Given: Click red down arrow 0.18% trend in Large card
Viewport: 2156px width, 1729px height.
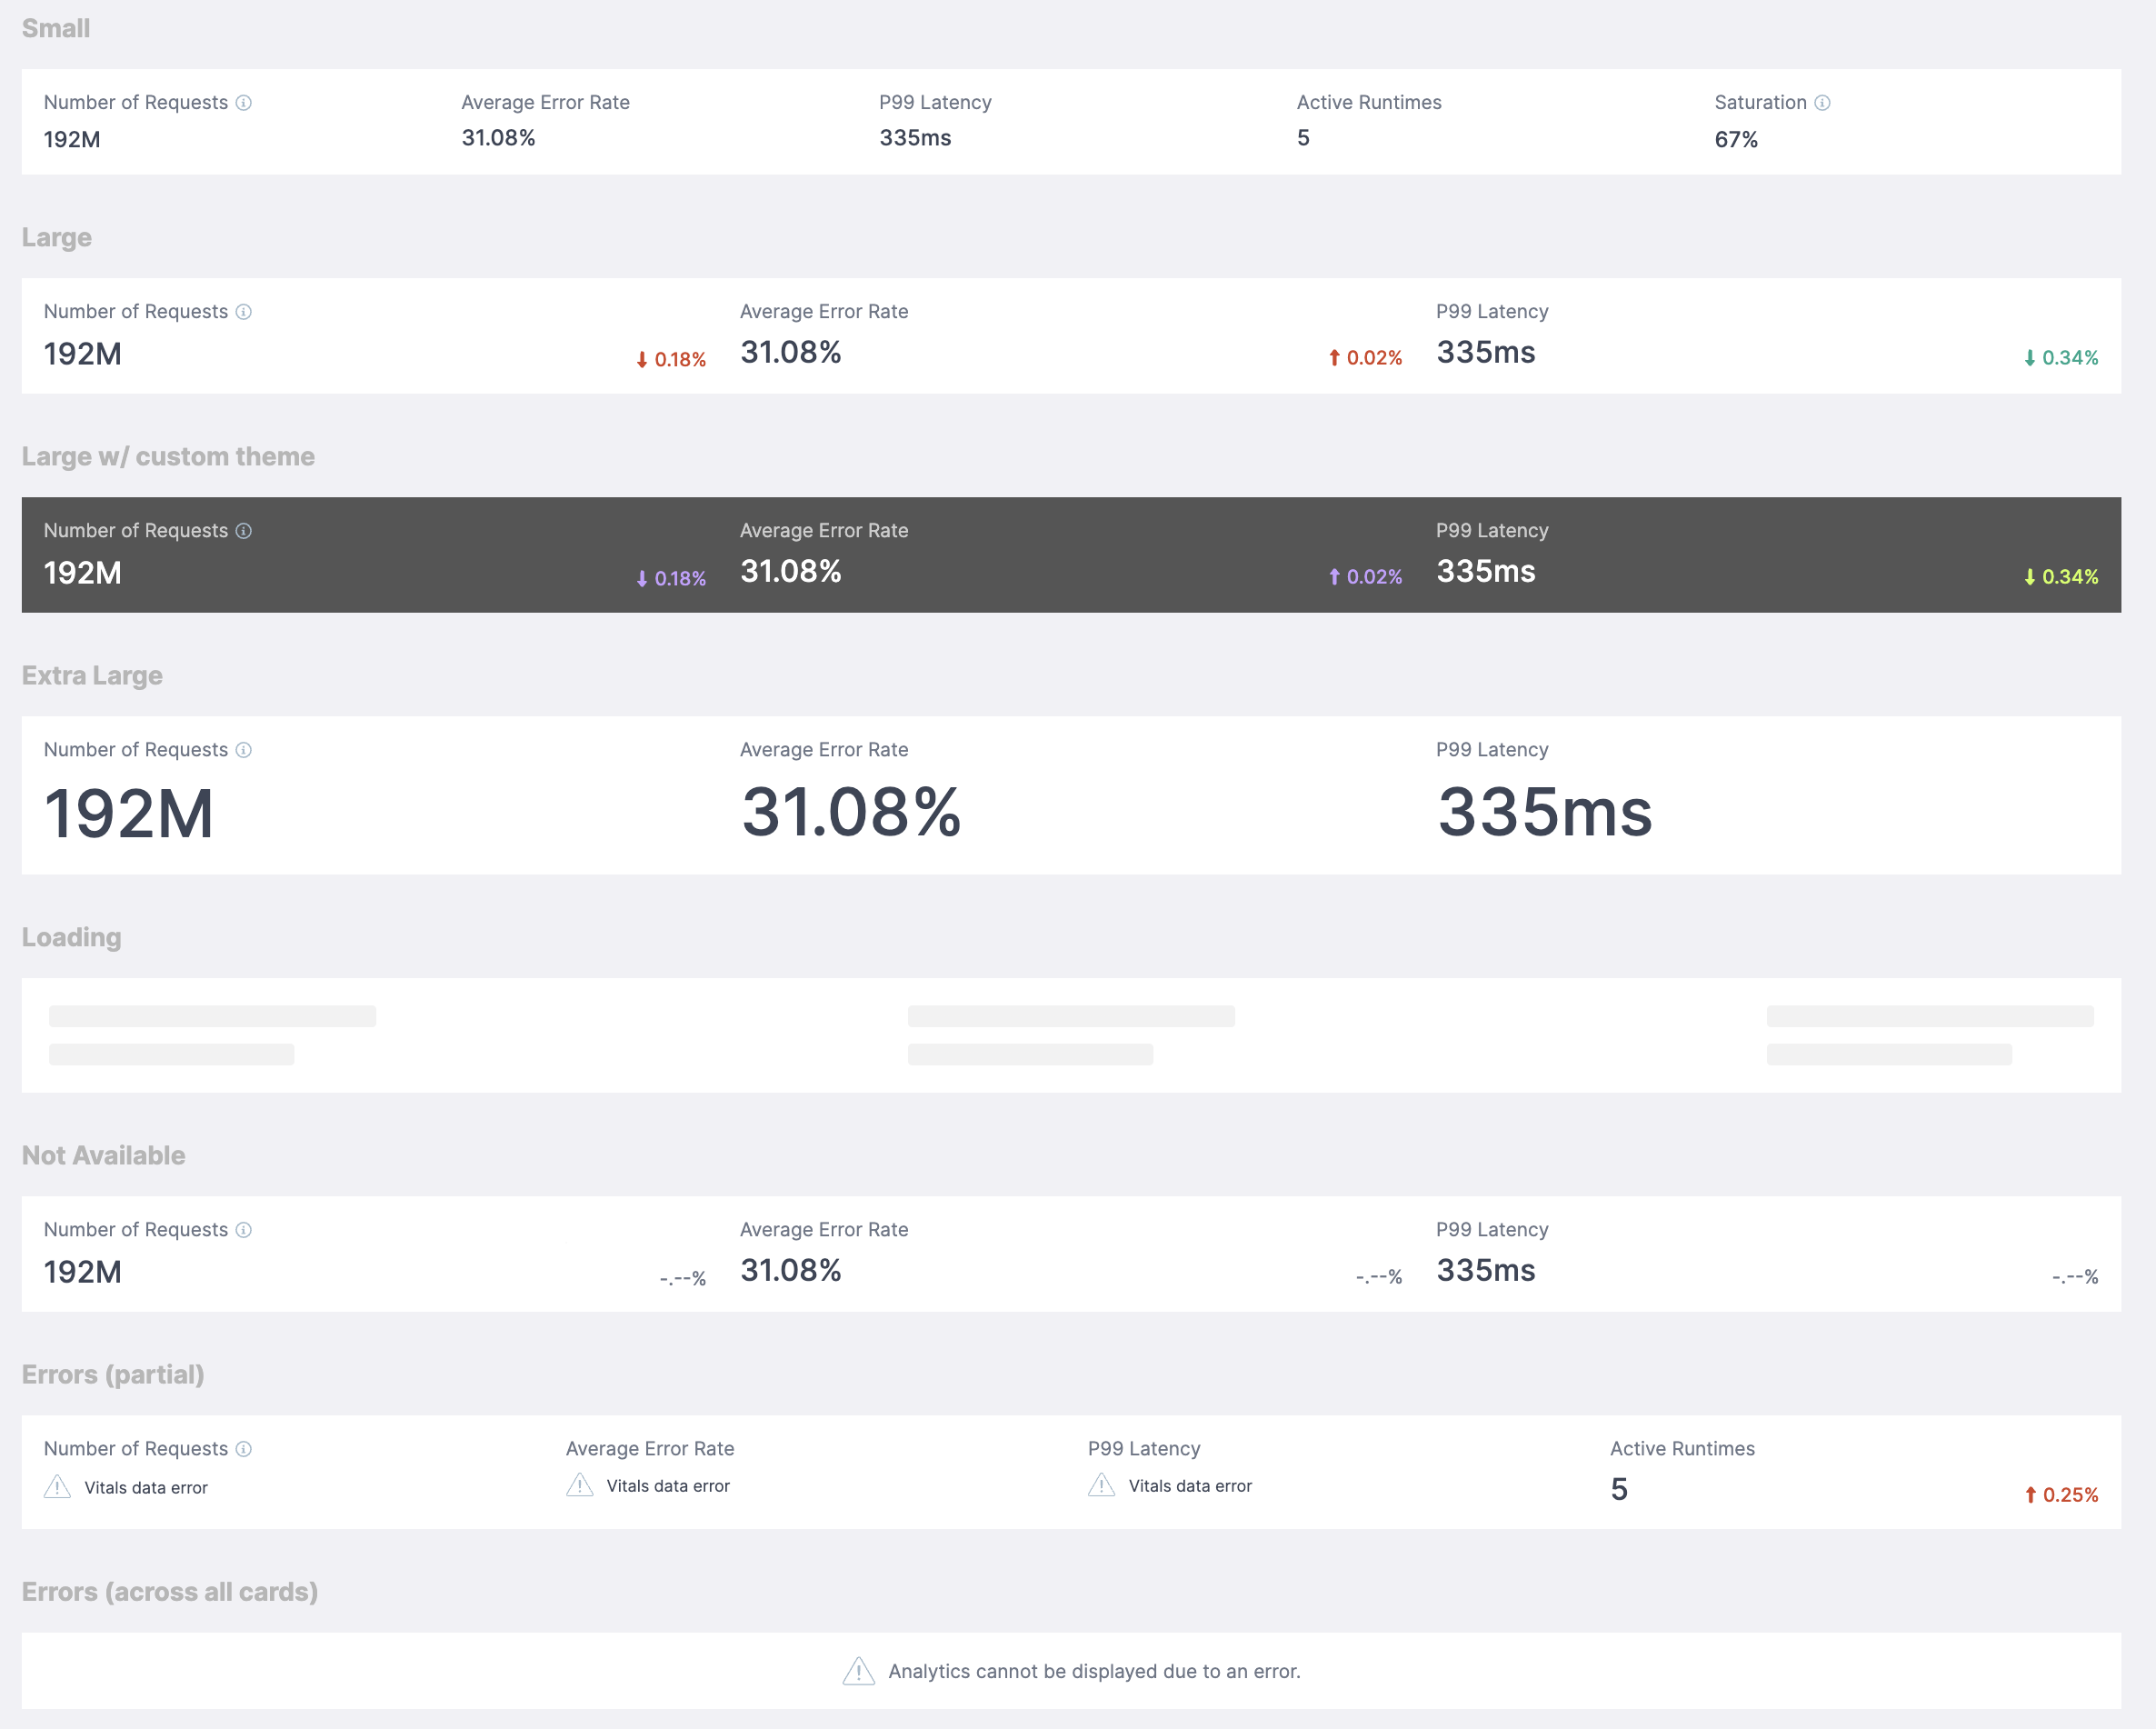Looking at the screenshot, I should point(671,360).
